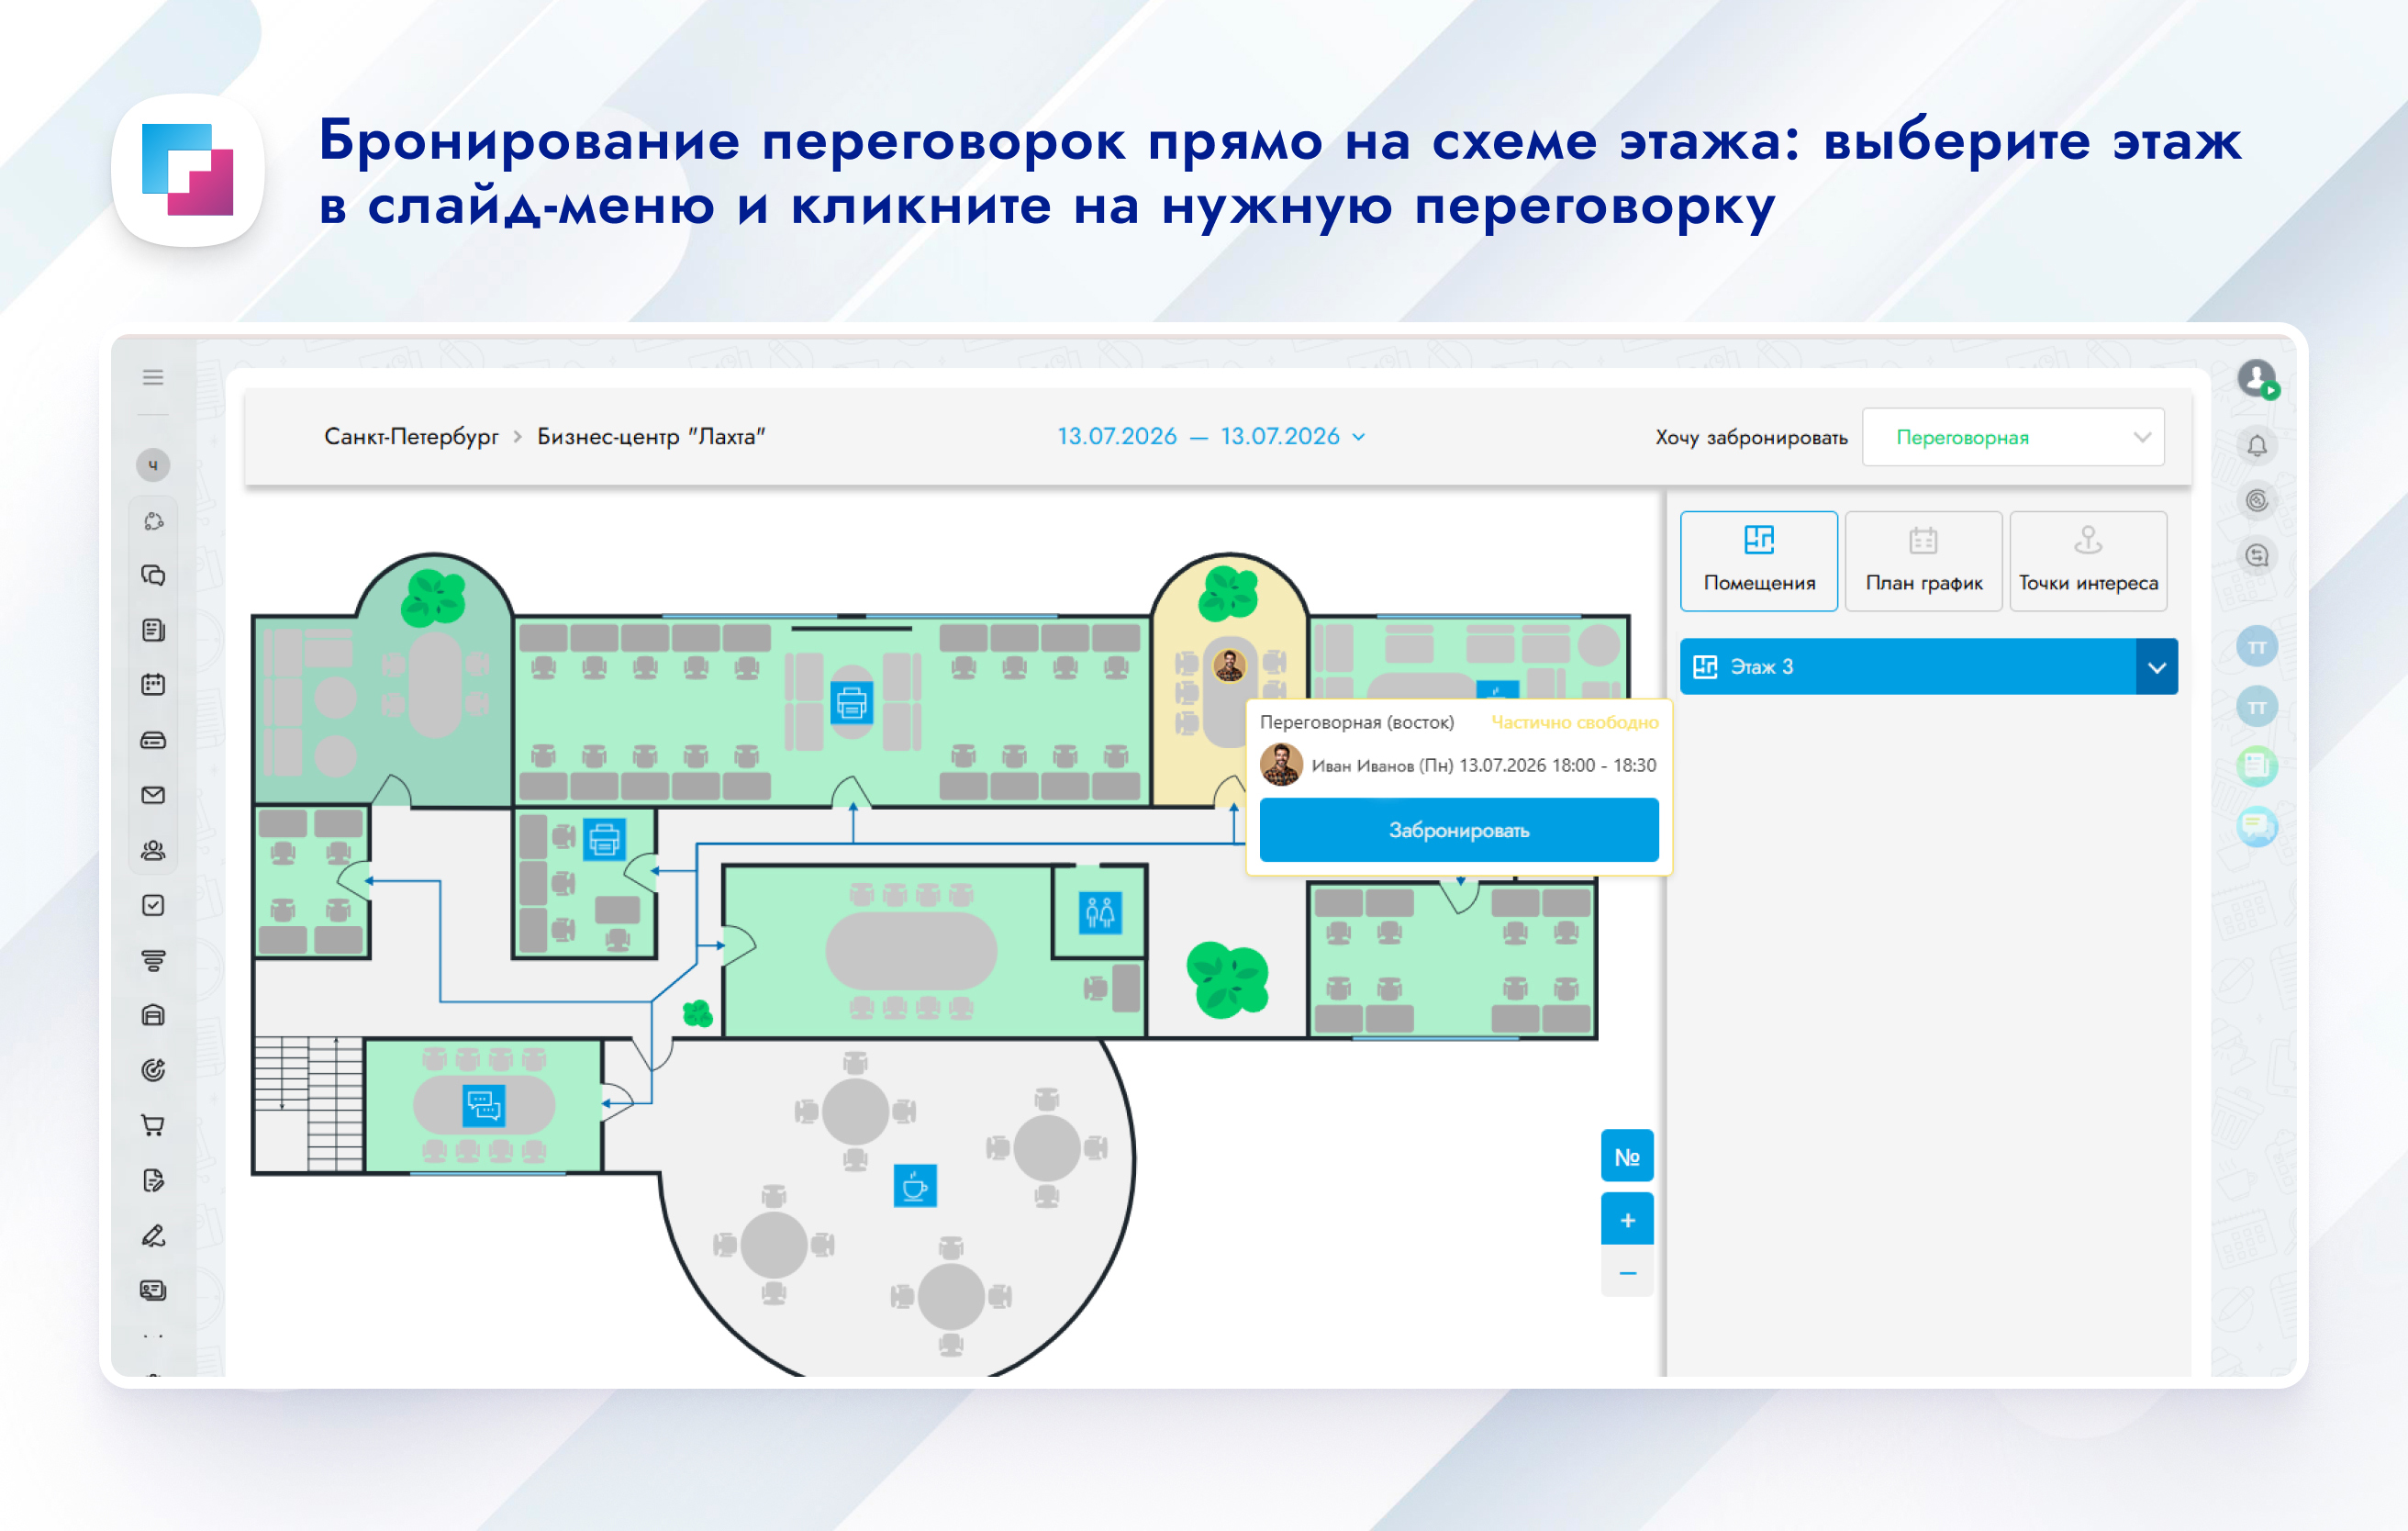This screenshot has height=1531, width=2408.
Task: Open the calendar icon in the left sidebar
Action: (x=153, y=685)
